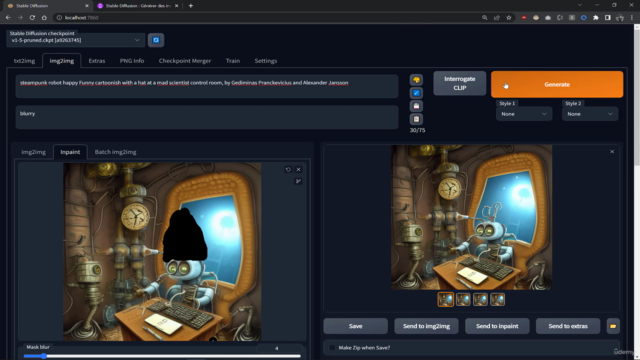Click into the positive prompt text box

tap(207, 86)
